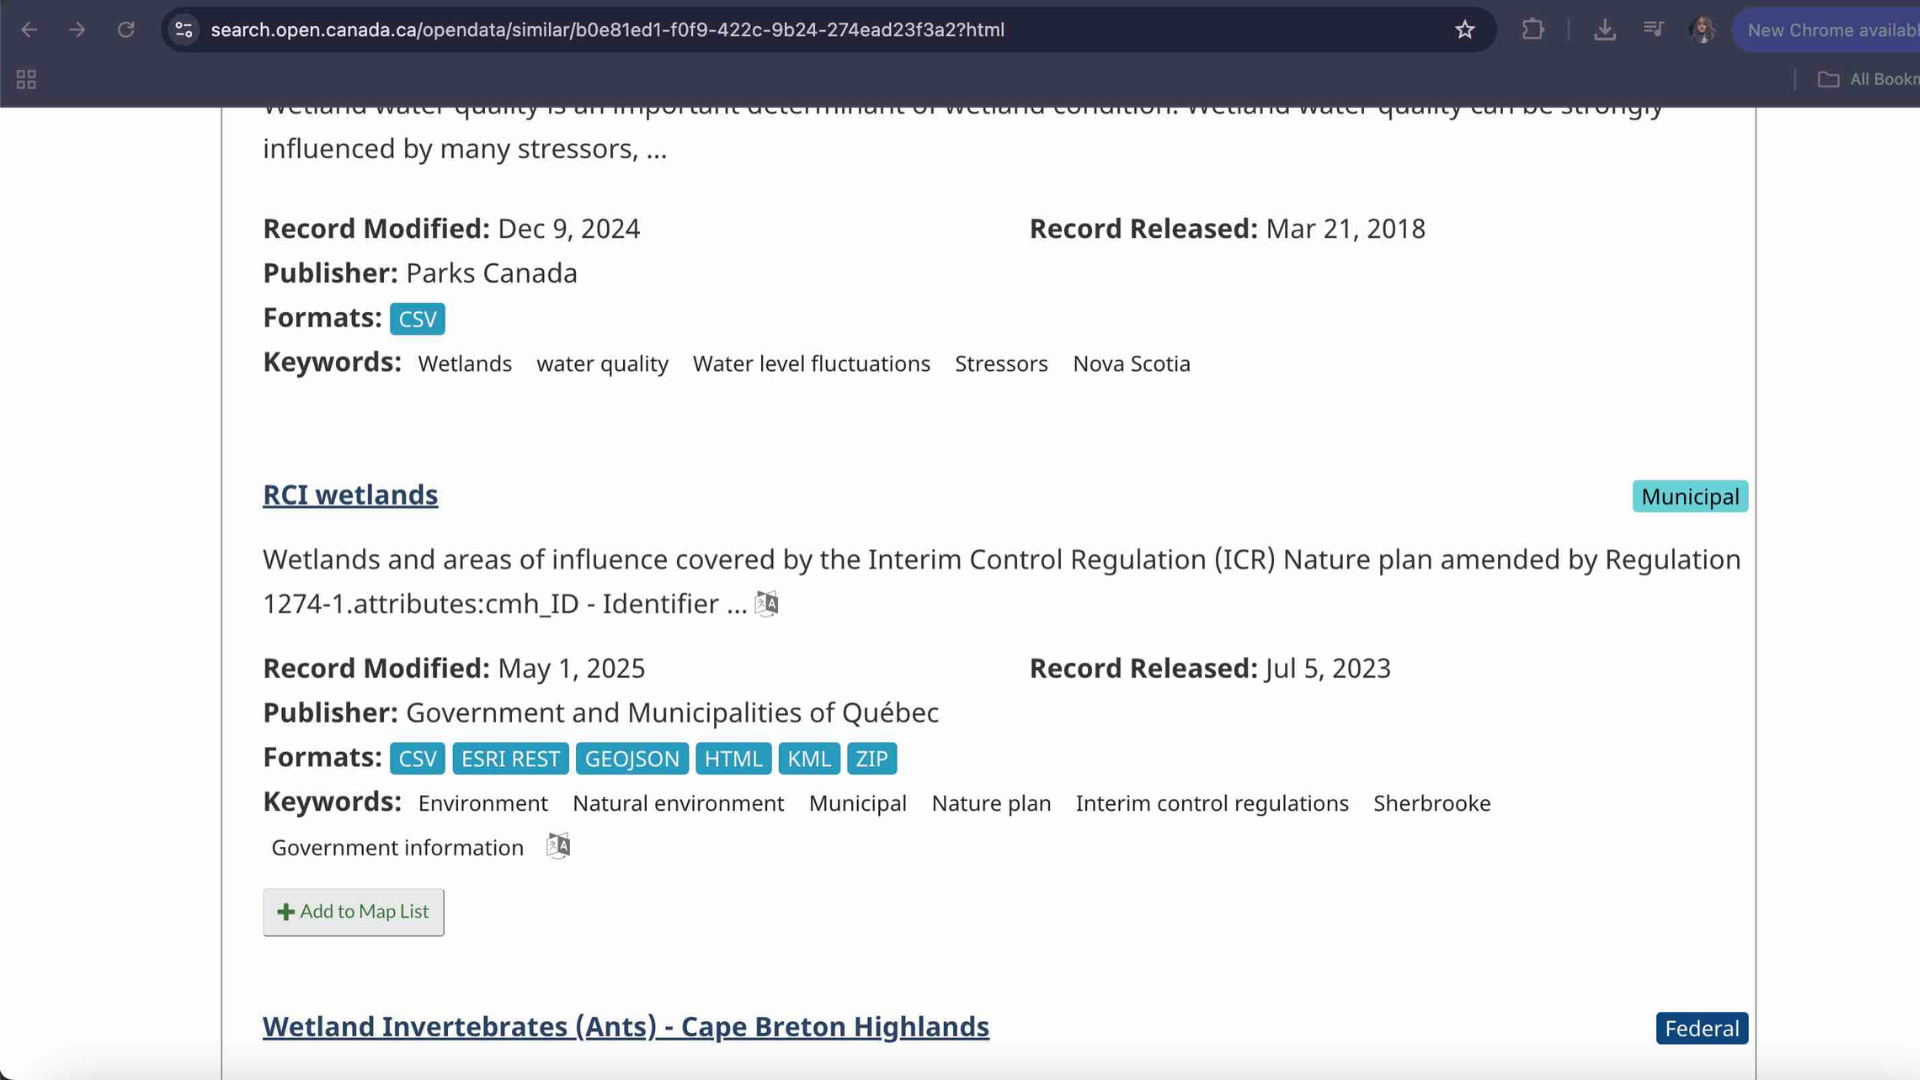Navigate forward using the forward arrow
The image size is (1920, 1080).
tap(77, 29)
